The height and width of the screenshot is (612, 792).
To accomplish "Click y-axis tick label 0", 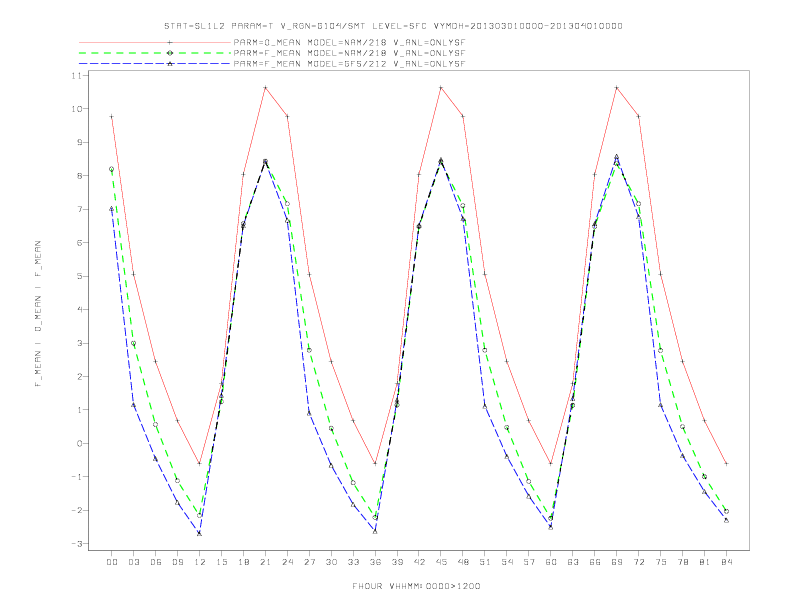I will [79, 443].
